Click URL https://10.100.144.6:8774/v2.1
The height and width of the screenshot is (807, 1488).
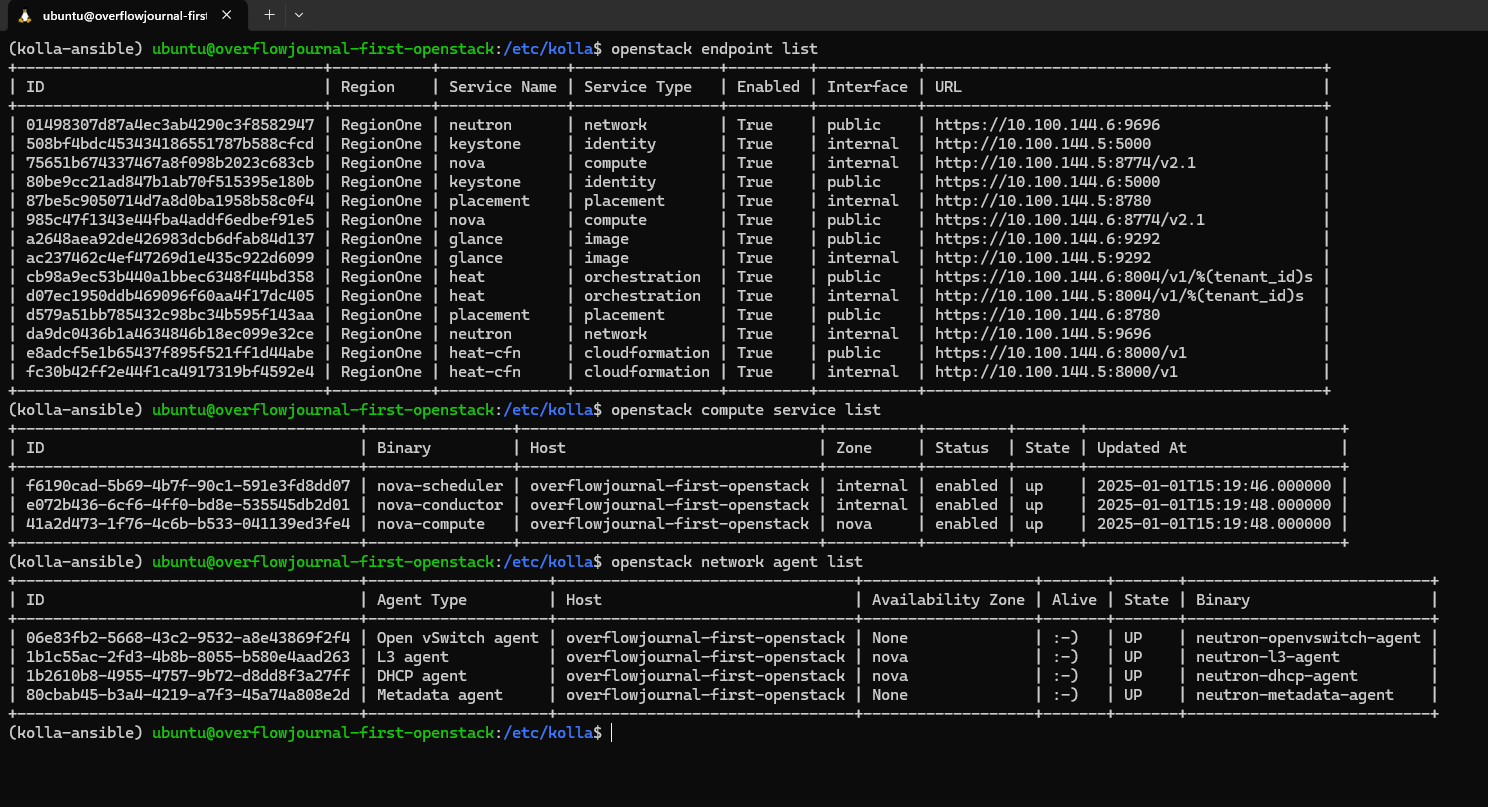tap(1070, 220)
